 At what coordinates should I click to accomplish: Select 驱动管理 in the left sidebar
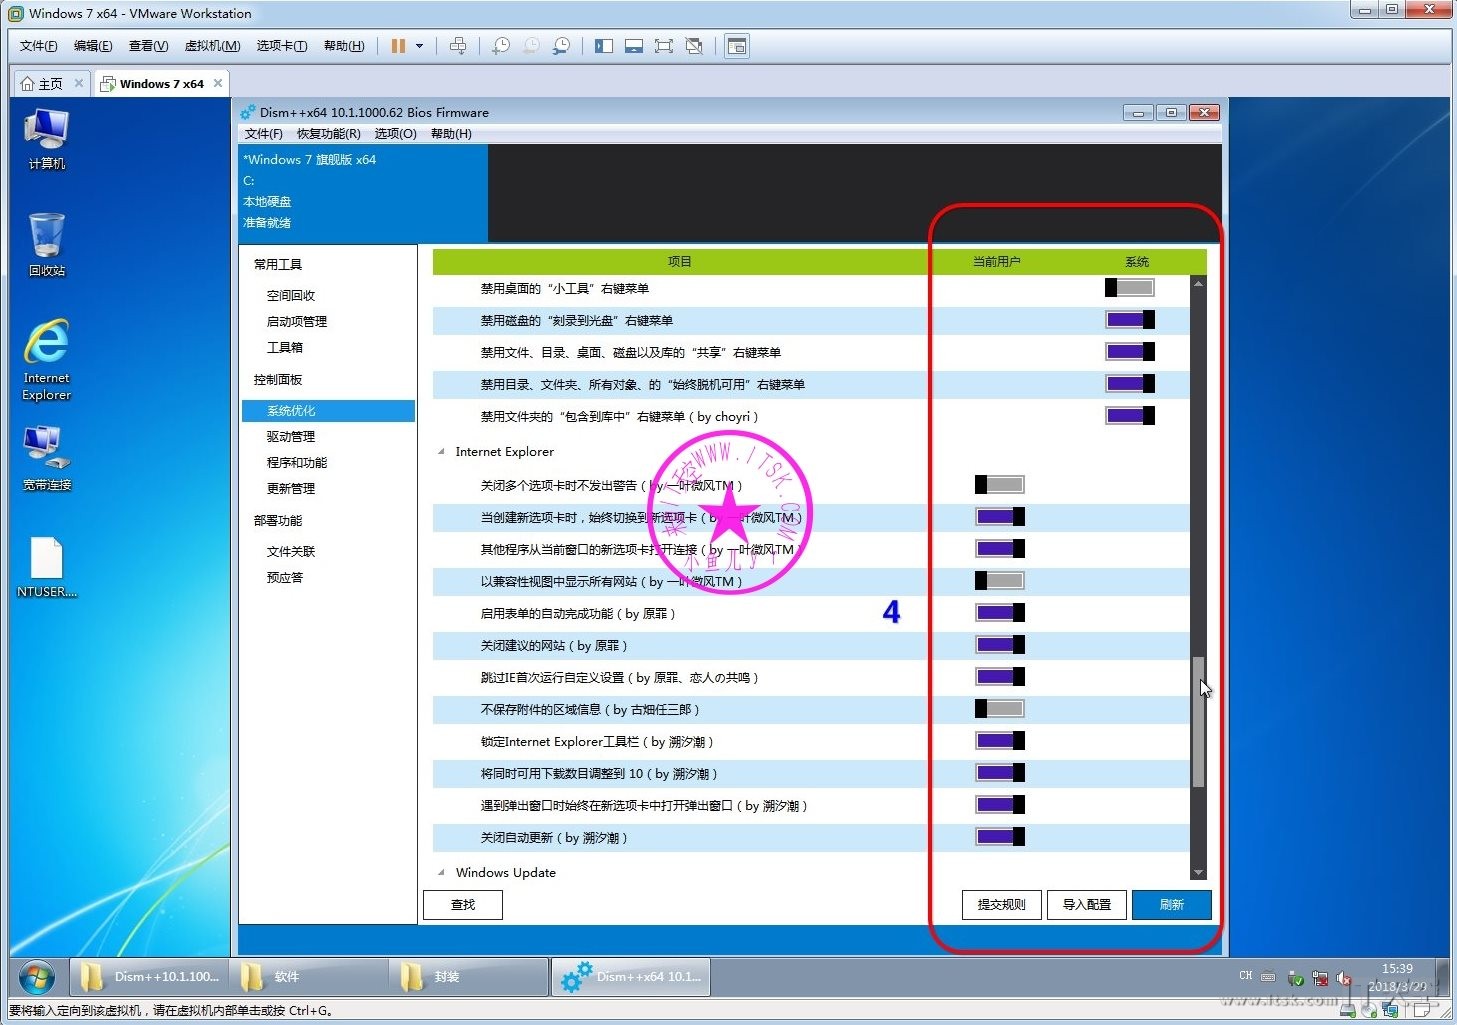click(x=291, y=437)
